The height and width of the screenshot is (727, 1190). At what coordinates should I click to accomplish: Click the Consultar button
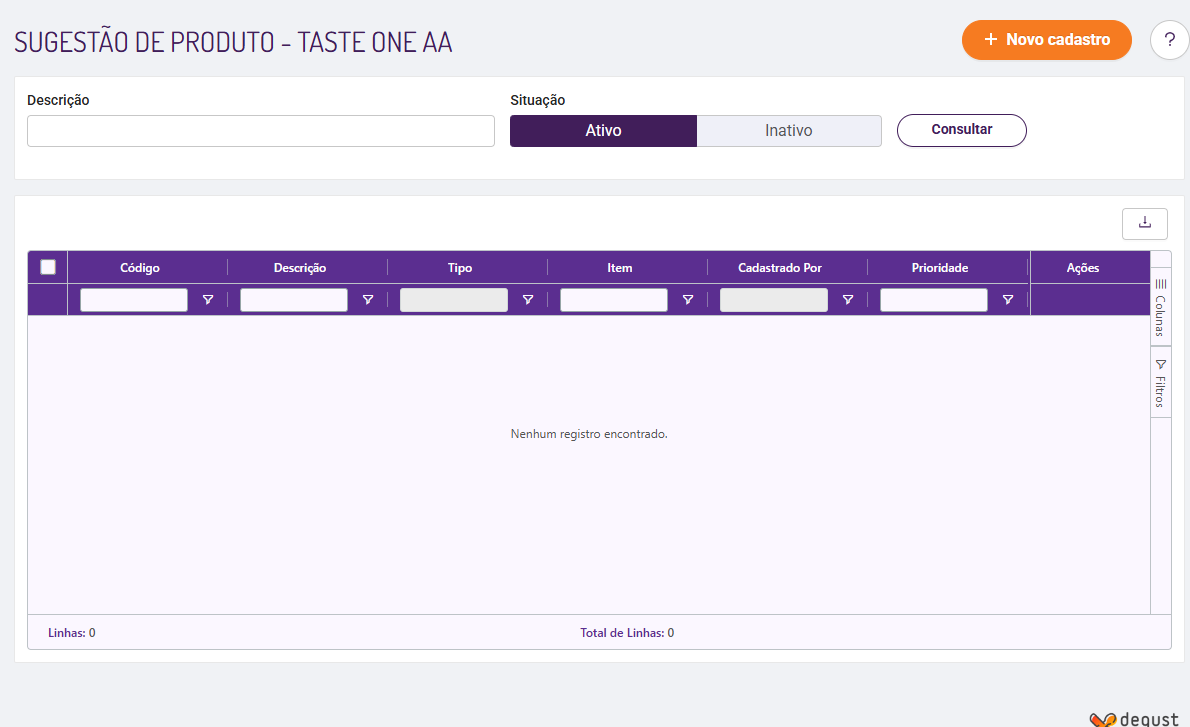[962, 130]
